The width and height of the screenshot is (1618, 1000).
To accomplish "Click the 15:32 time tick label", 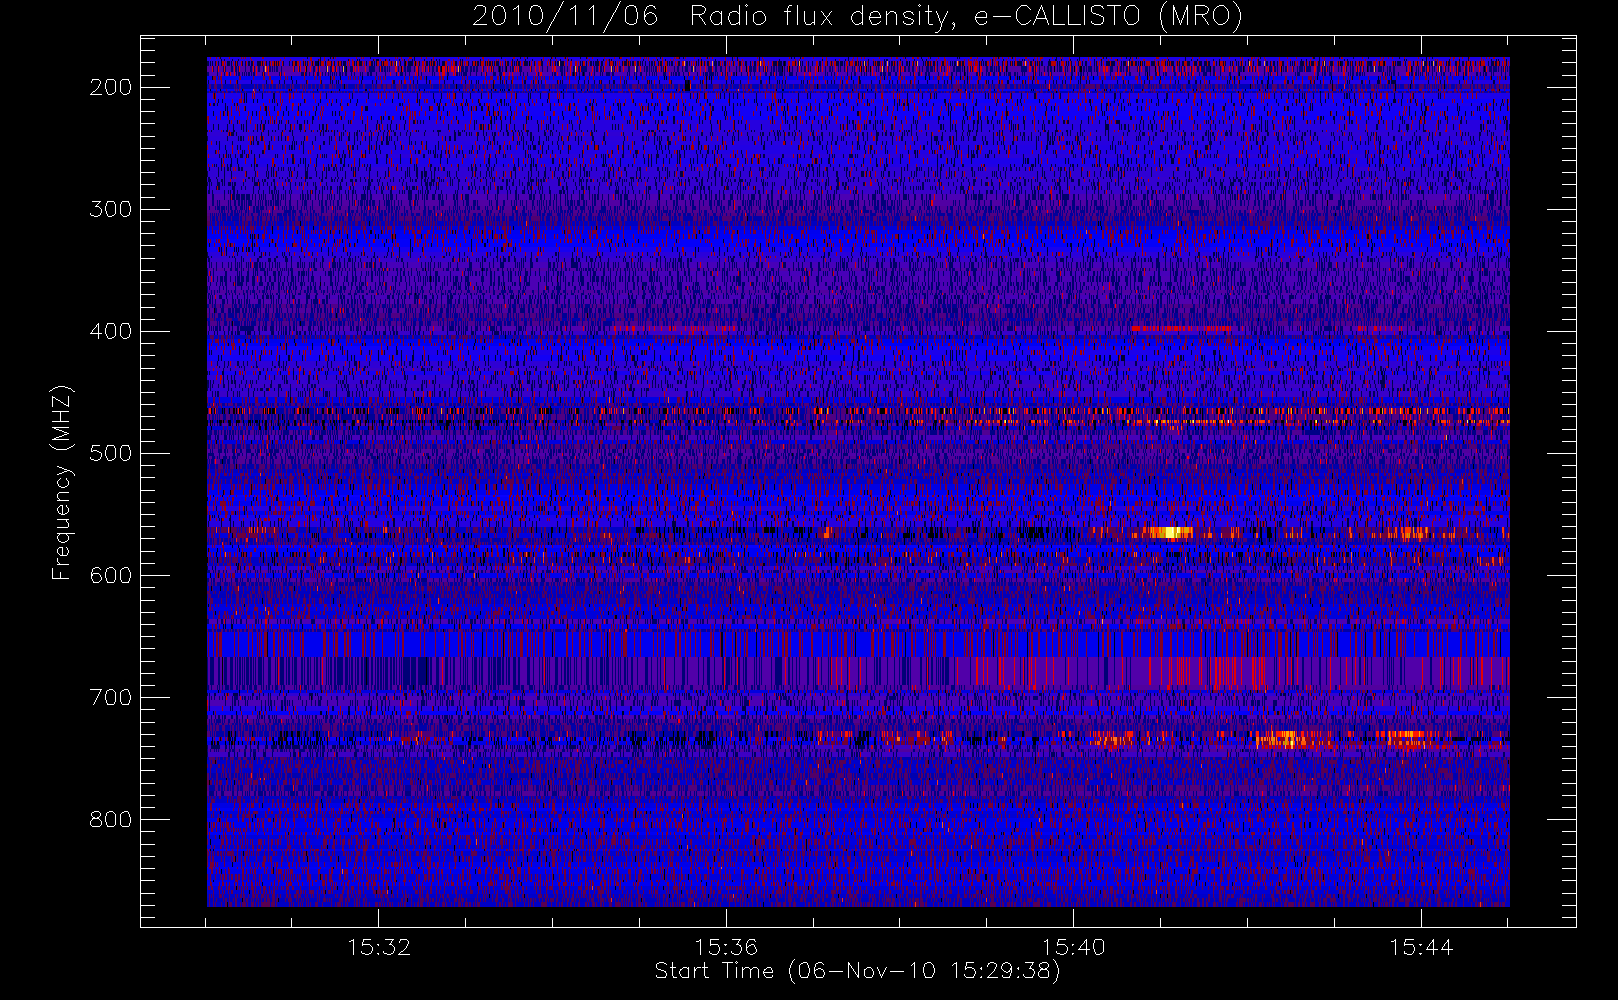I will (x=379, y=946).
